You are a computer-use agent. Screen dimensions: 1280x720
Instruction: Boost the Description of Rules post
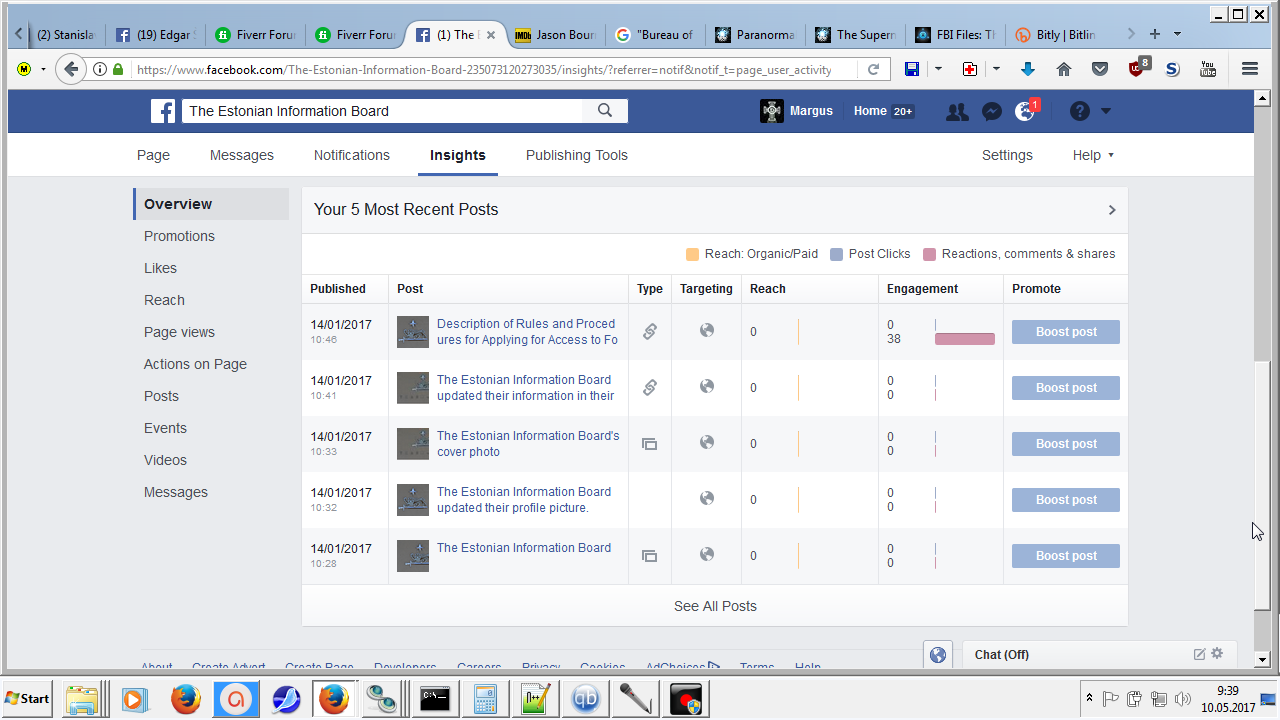click(x=1065, y=332)
